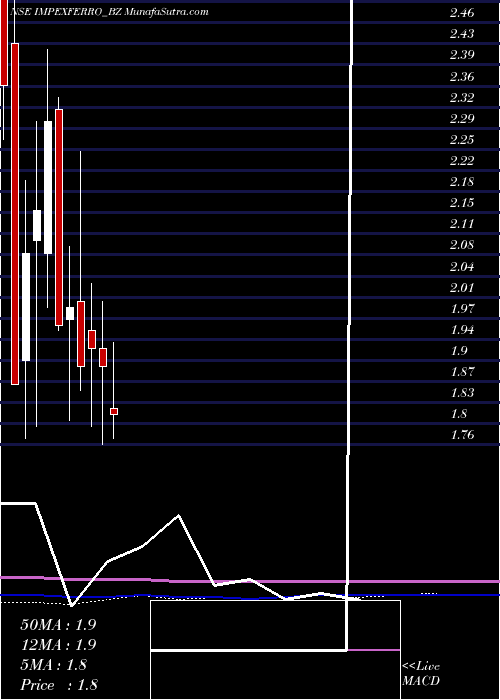Click the 2.32 price axis label
500x700 pixels.
pyautogui.click(x=462, y=97)
